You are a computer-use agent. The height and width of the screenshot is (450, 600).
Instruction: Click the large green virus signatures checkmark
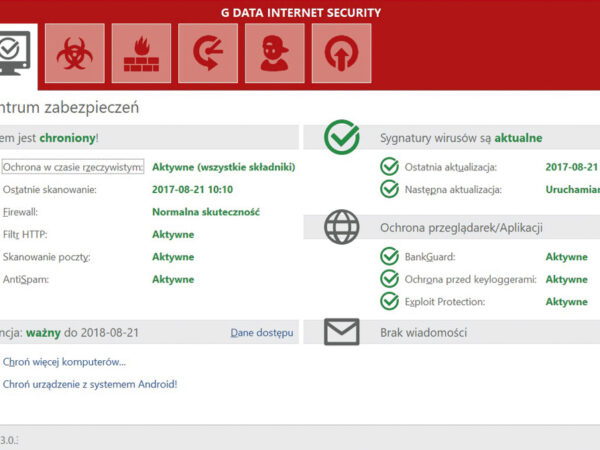(x=342, y=137)
